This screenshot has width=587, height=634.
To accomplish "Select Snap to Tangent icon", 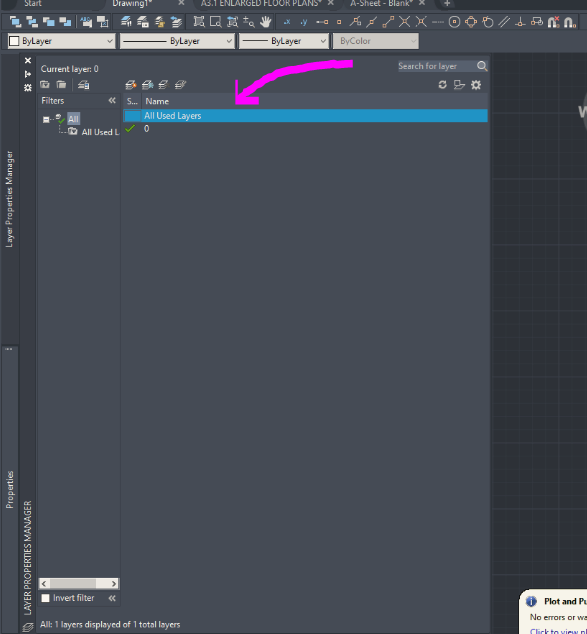I will point(488,22).
